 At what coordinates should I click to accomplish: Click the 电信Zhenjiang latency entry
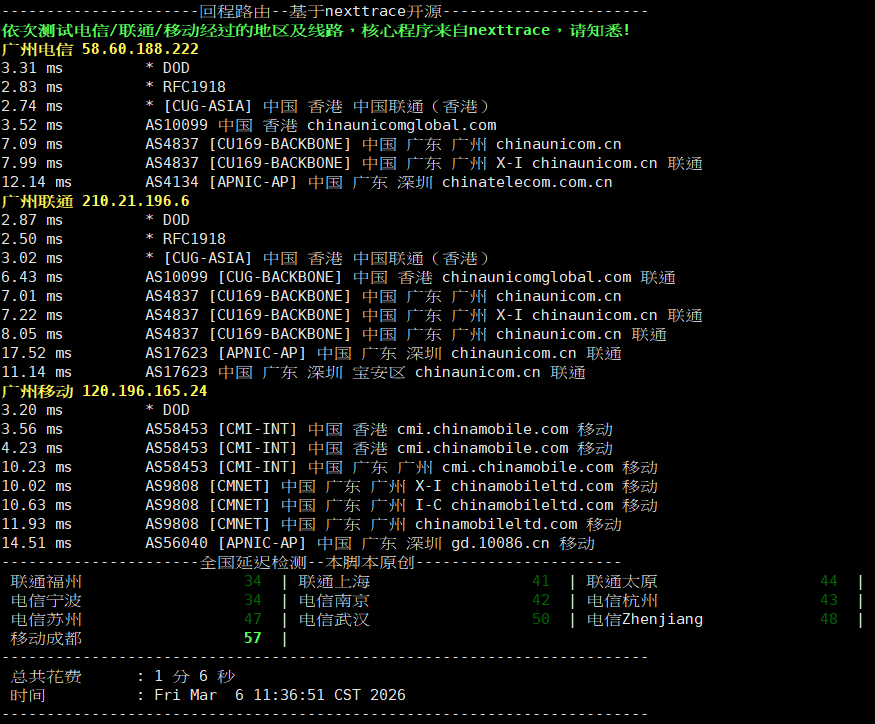pyautogui.click(x=644, y=619)
